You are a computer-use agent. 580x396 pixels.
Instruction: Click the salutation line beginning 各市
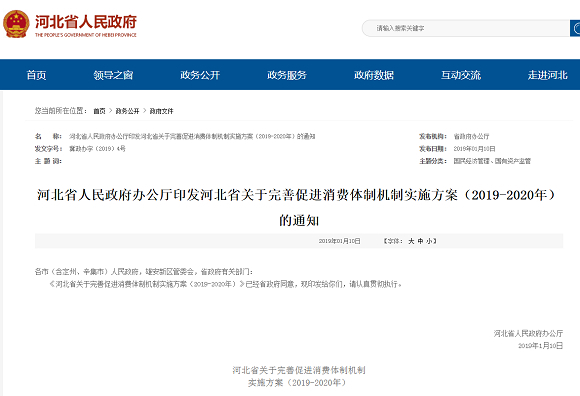144,272
